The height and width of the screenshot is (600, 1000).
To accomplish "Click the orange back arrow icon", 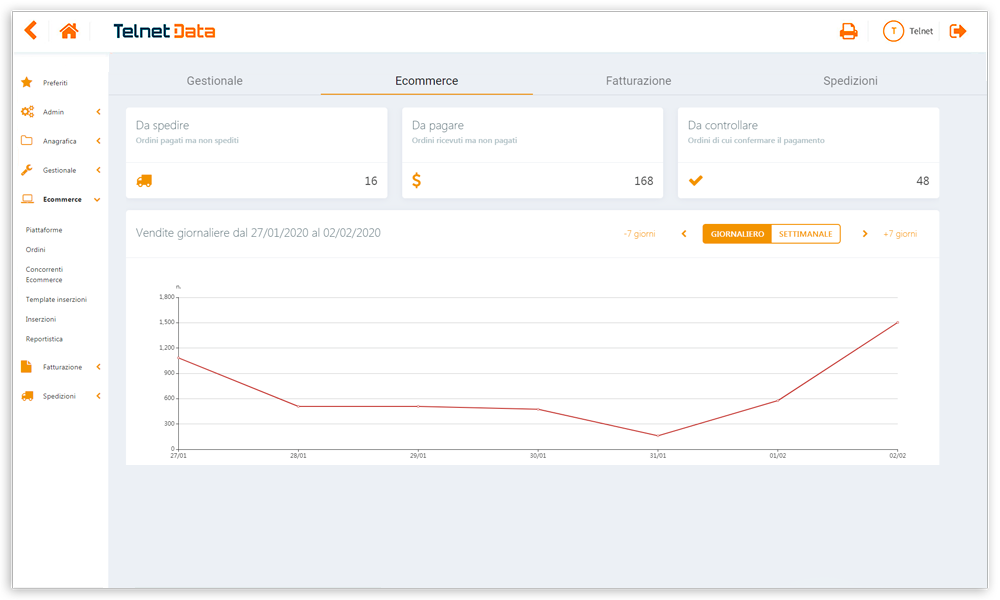I will [x=31, y=30].
